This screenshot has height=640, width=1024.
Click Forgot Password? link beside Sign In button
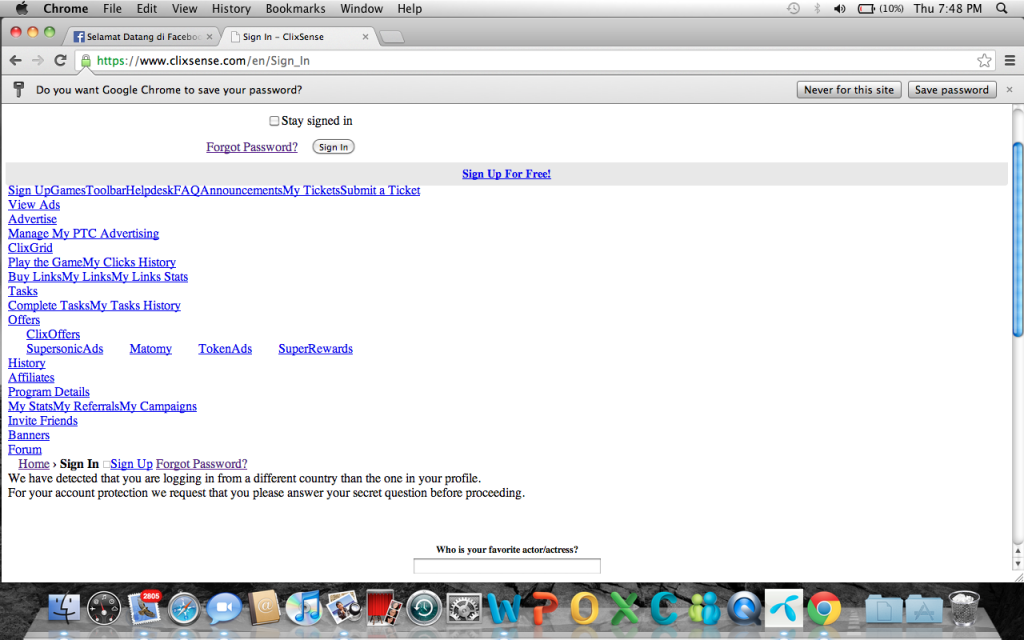click(252, 147)
